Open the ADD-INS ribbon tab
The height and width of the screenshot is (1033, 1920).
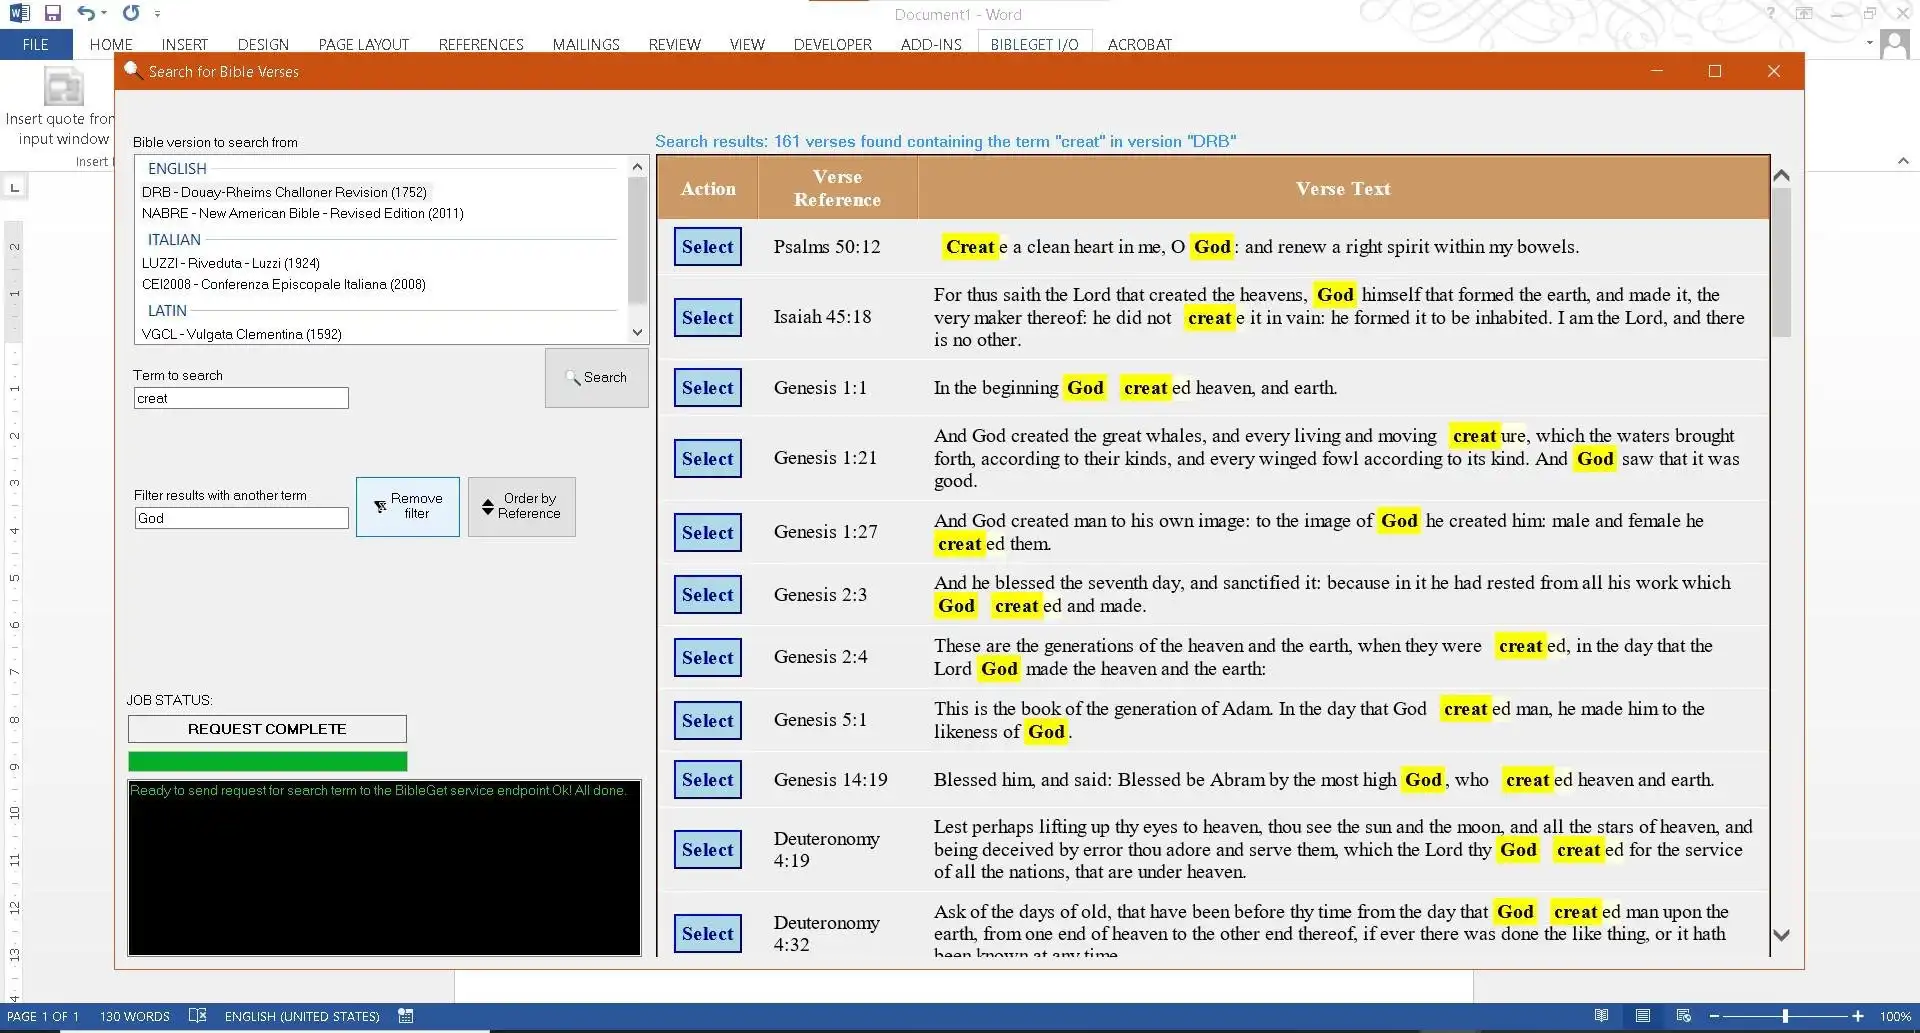pyautogui.click(x=931, y=44)
